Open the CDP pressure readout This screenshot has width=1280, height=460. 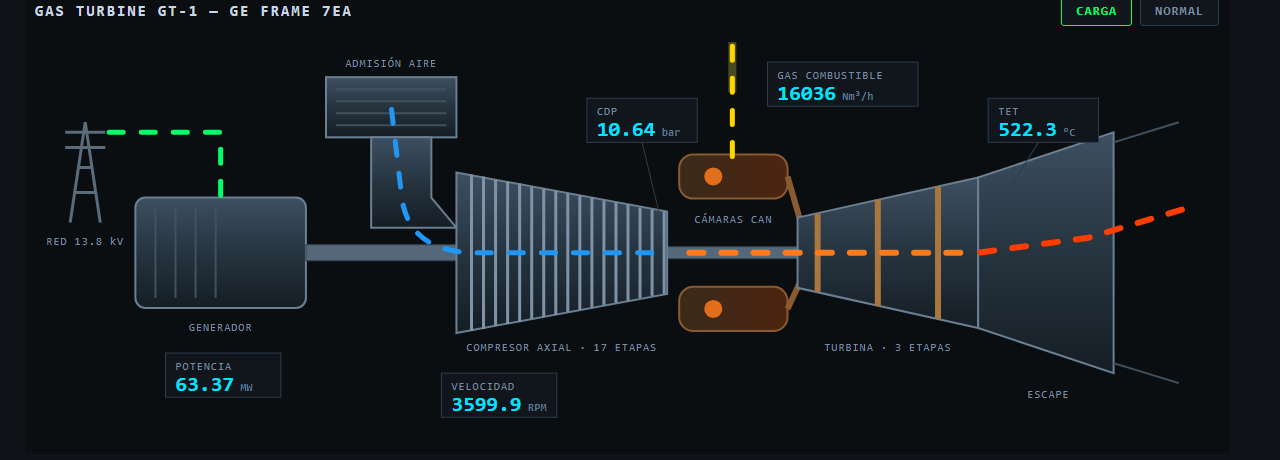[642, 120]
